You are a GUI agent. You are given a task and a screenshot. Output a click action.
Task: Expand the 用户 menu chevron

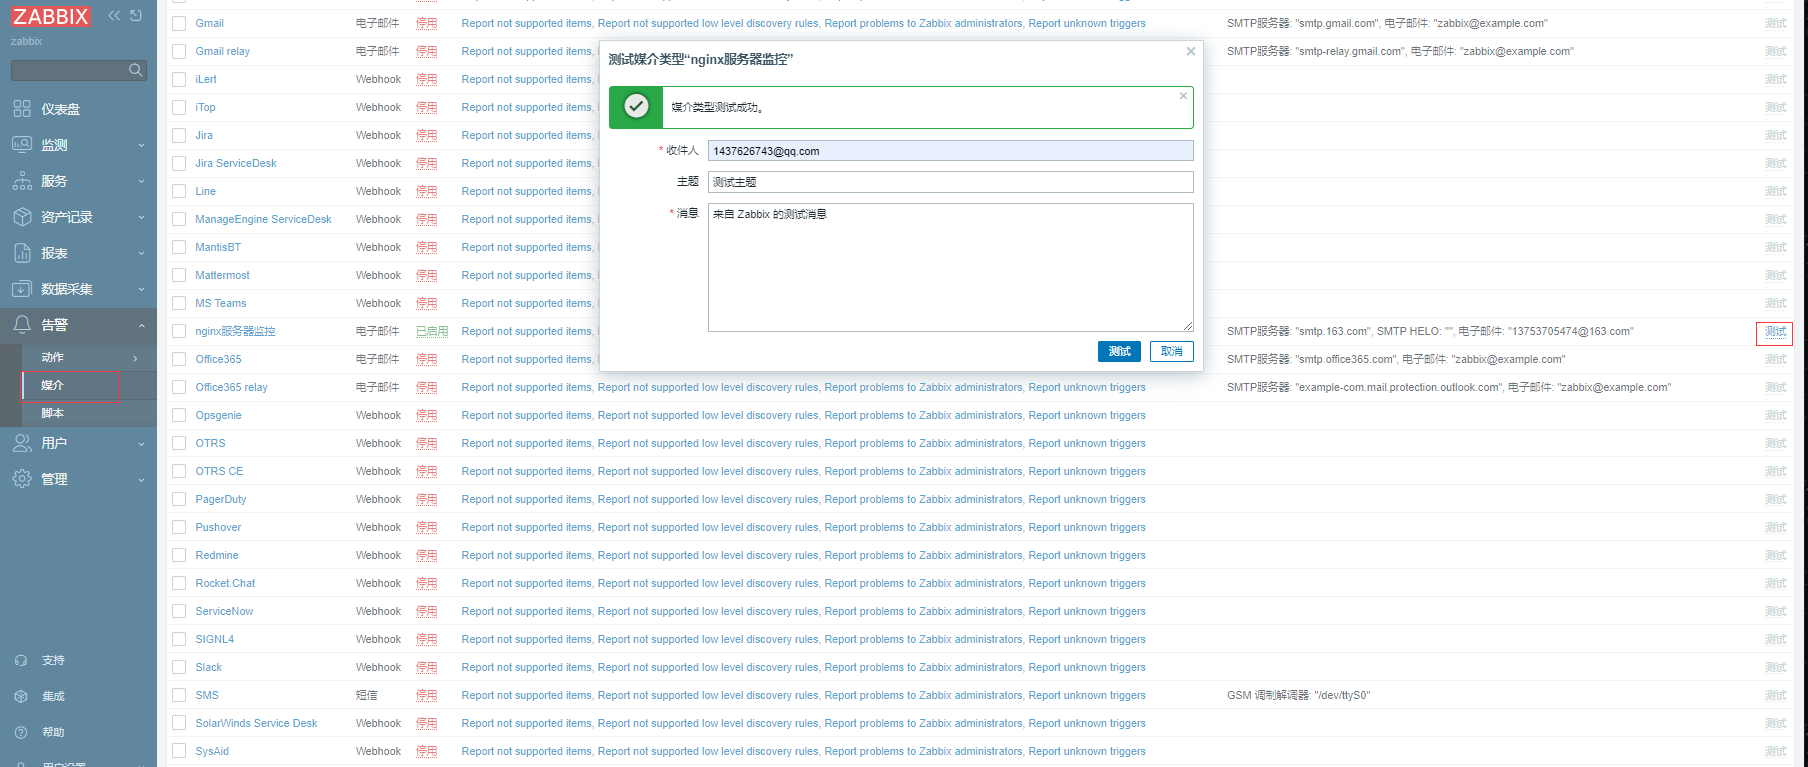[141, 444]
